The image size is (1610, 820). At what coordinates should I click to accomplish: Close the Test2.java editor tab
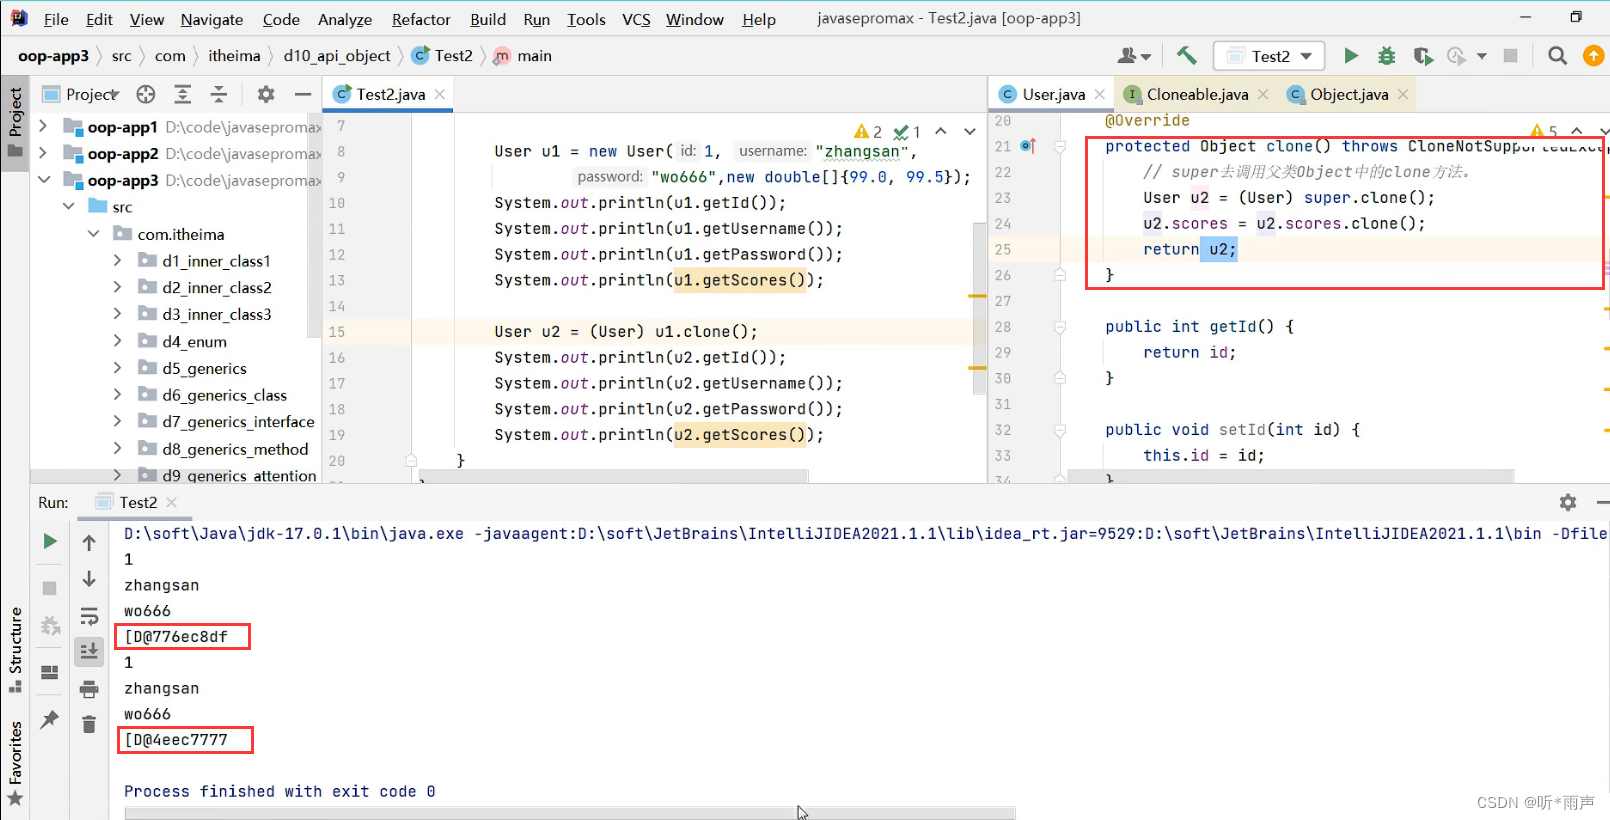[439, 94]
